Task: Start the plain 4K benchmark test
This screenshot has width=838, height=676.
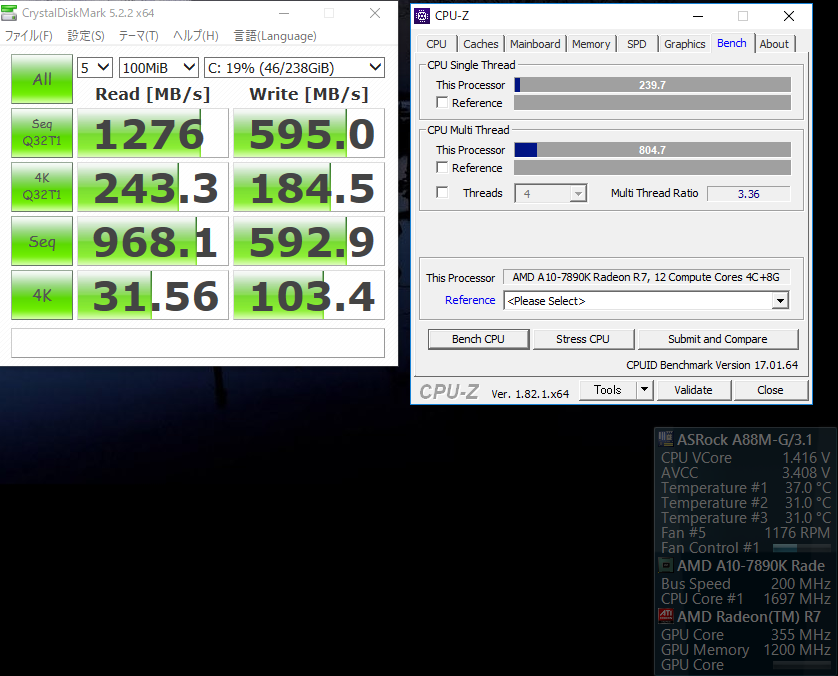Action: click(42, 295)
